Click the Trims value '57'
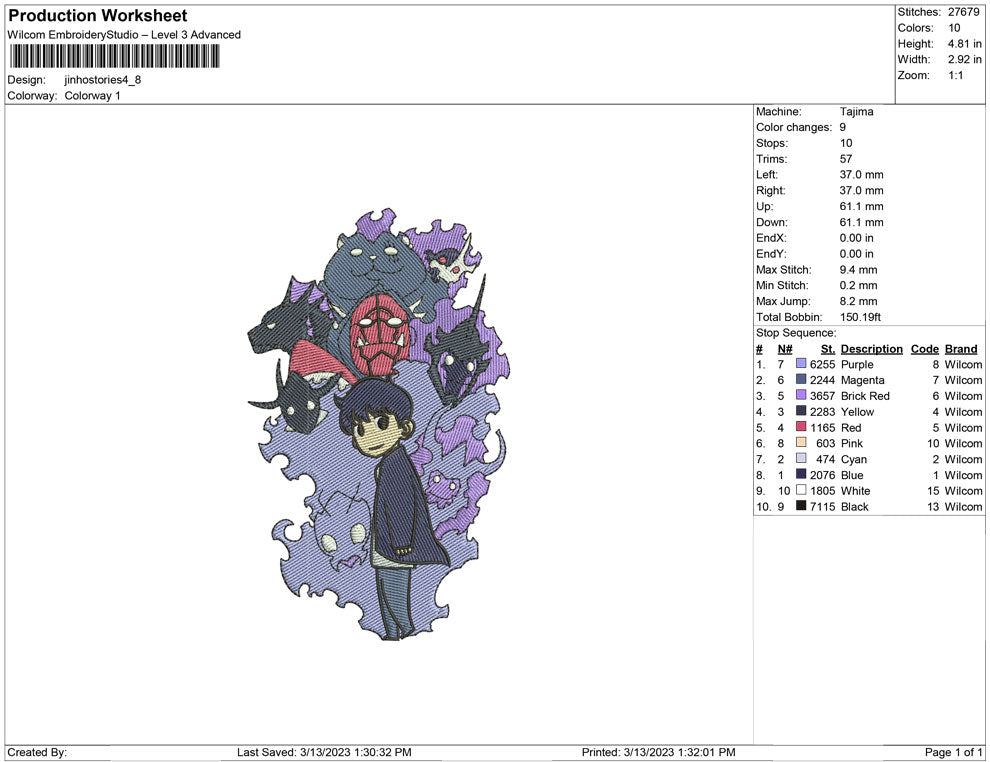Screen dimensions: 990x762 845,158
